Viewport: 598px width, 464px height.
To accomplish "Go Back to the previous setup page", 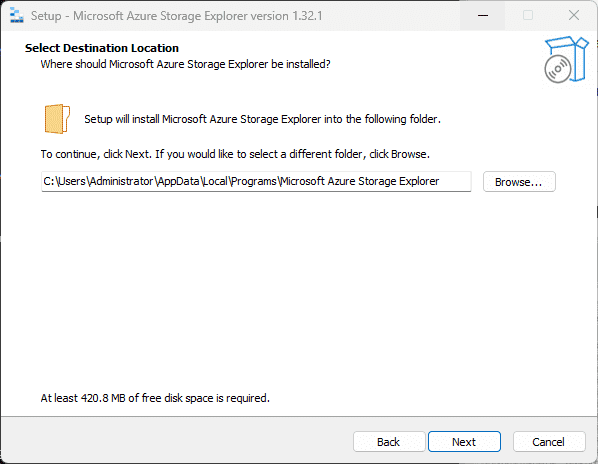I will tap(389, 442).
